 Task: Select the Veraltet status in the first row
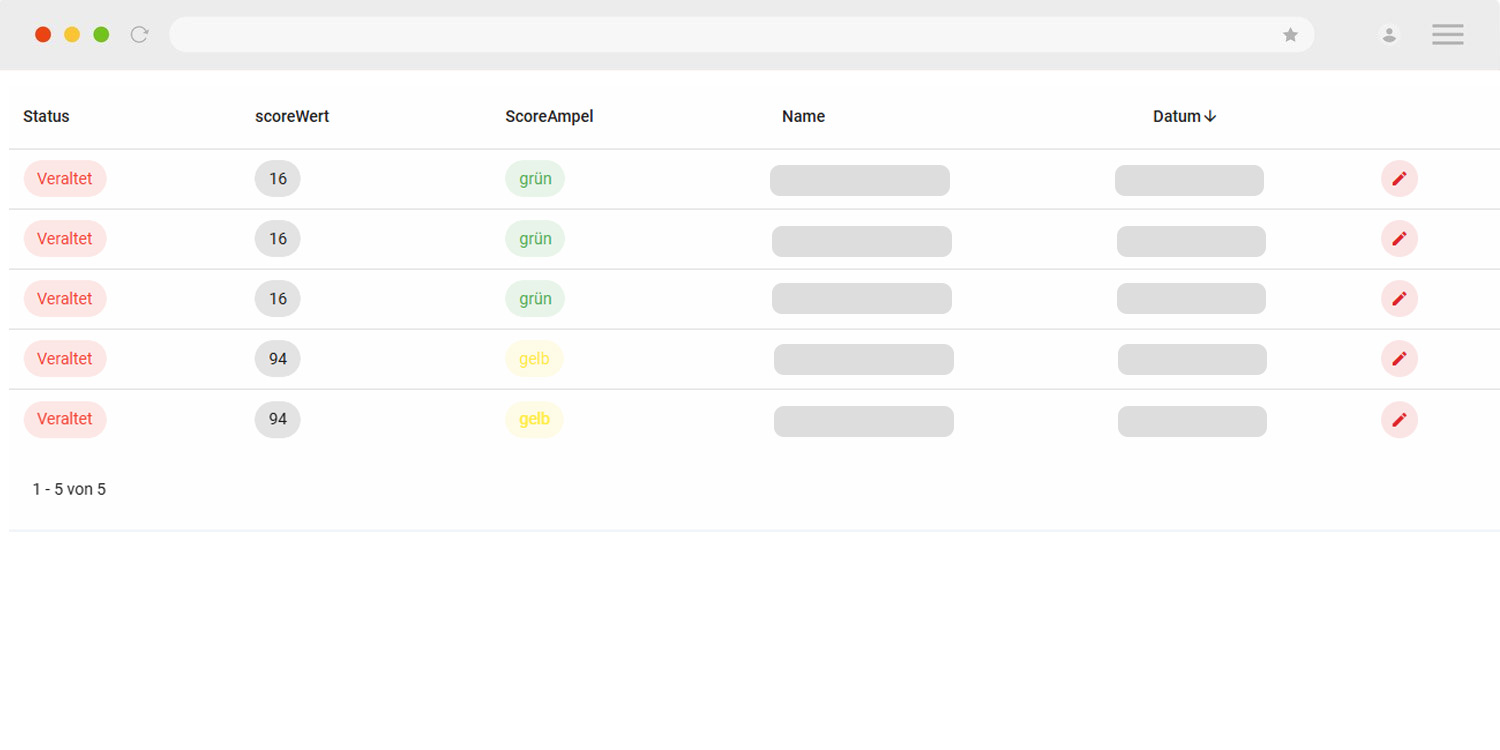pos(65,179)
